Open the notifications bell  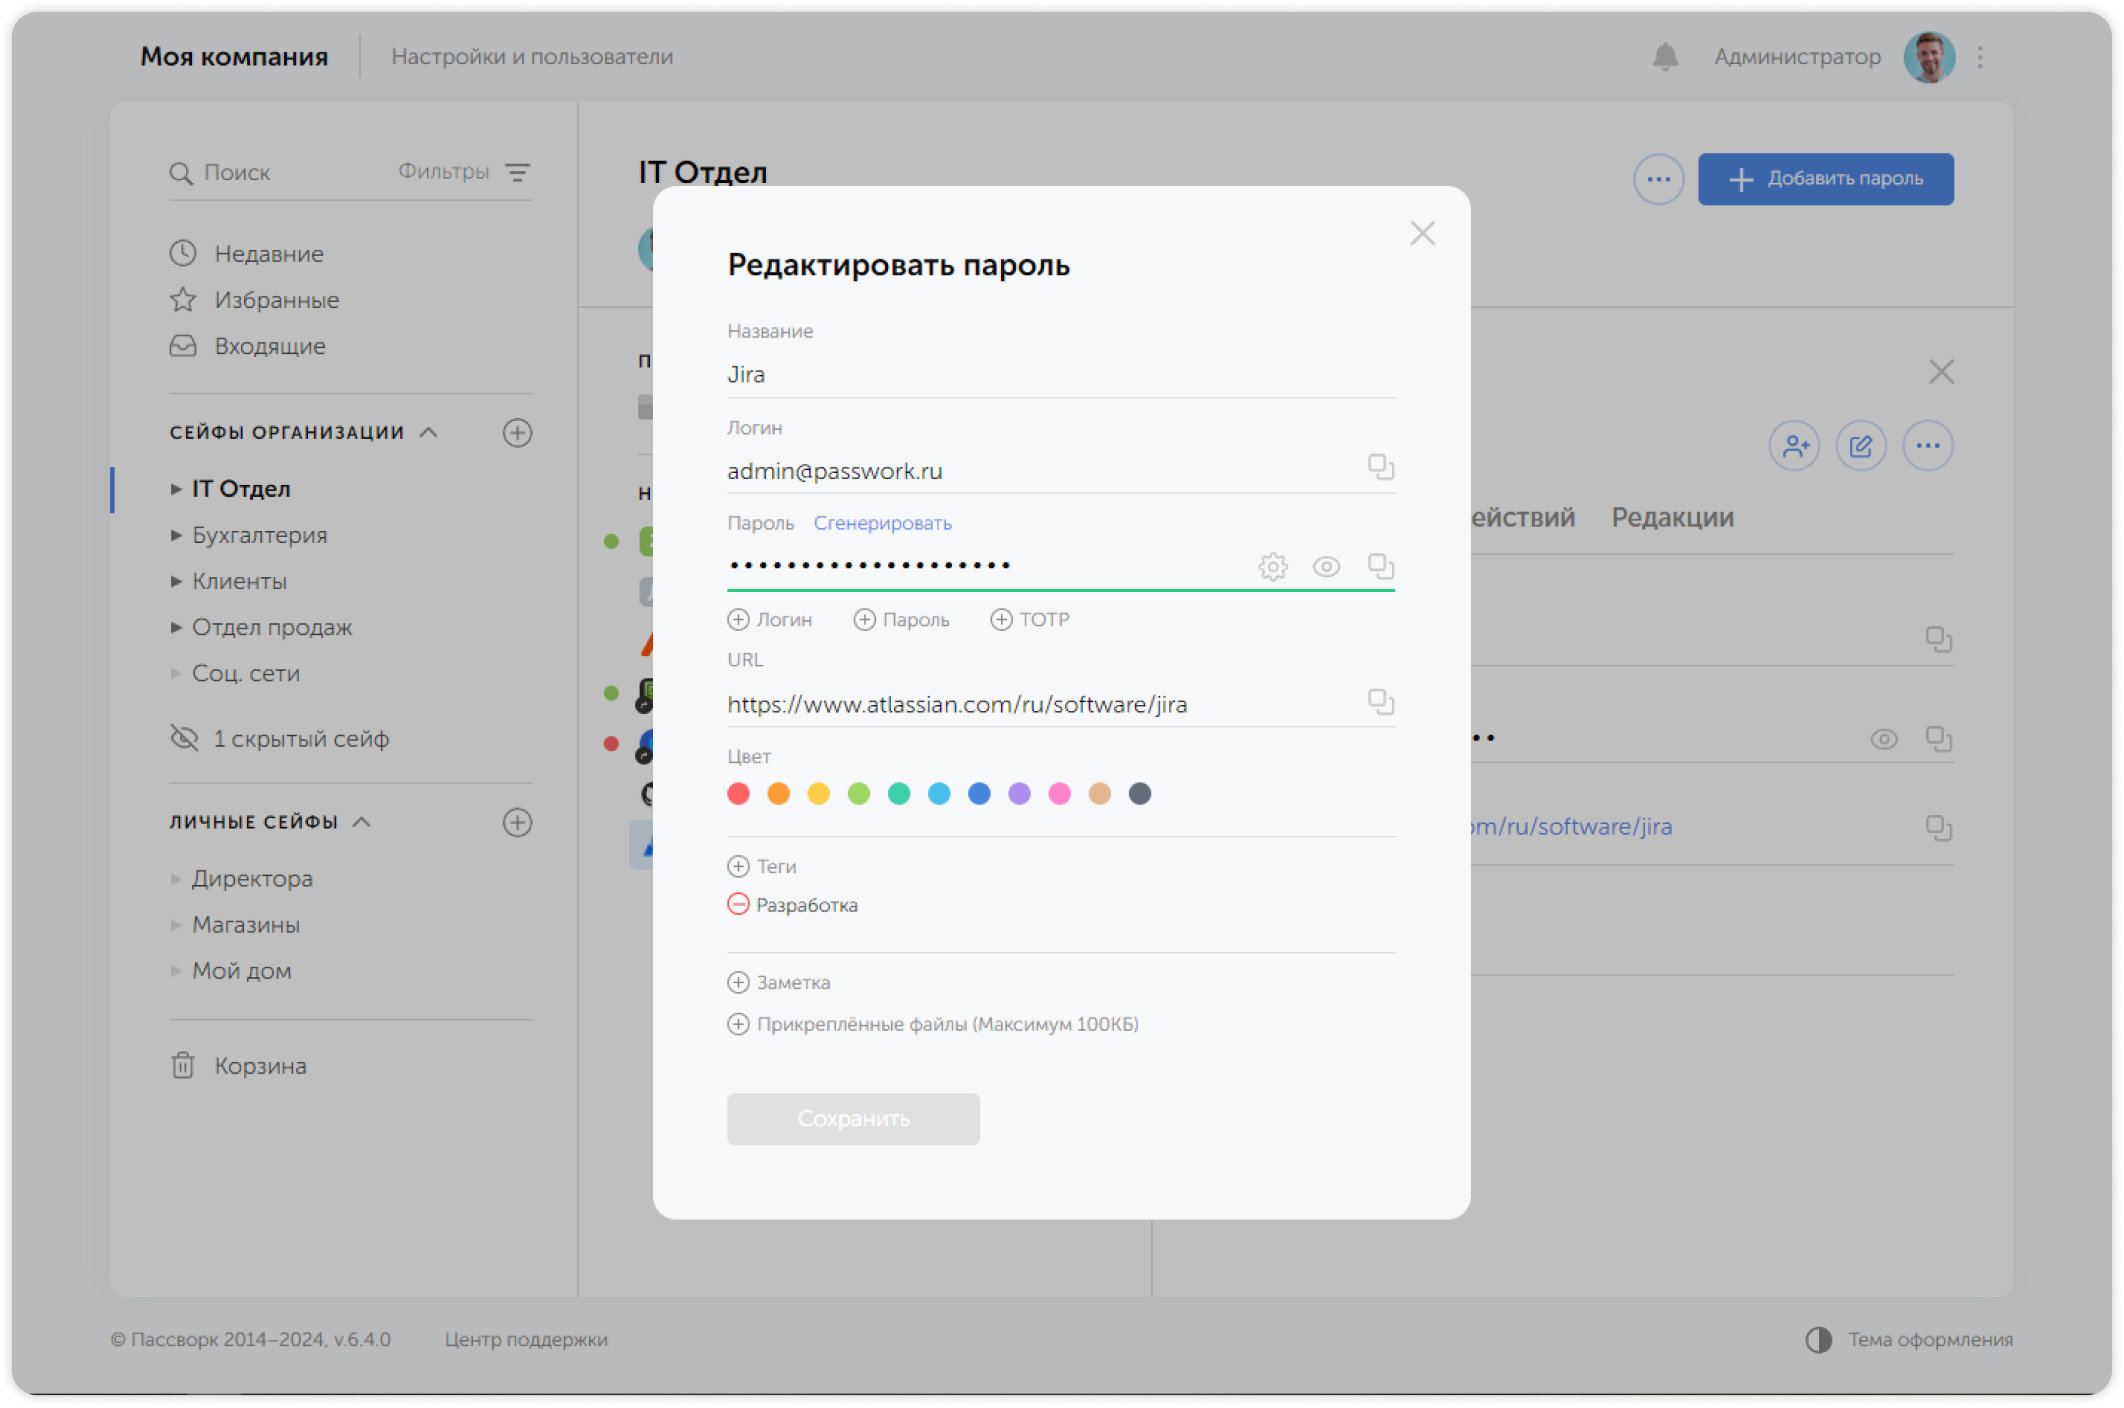pos(1665,57)
